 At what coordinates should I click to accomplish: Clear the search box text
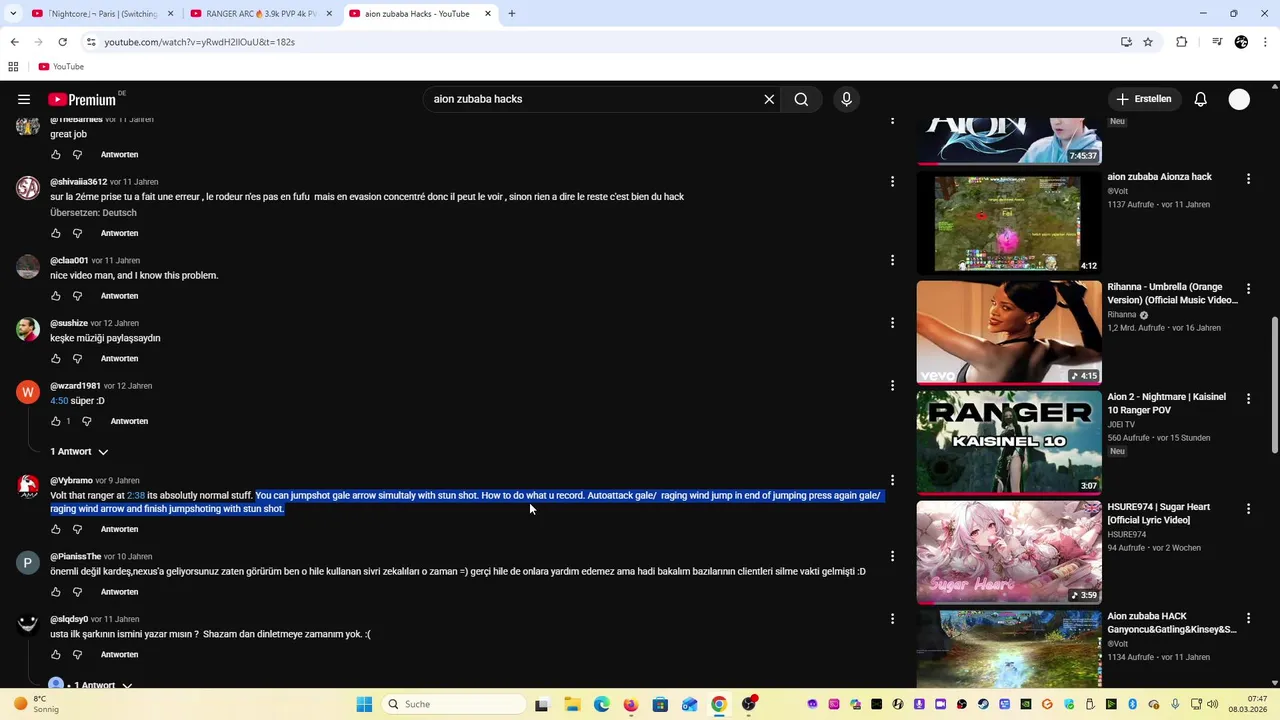tap(769, 99)
